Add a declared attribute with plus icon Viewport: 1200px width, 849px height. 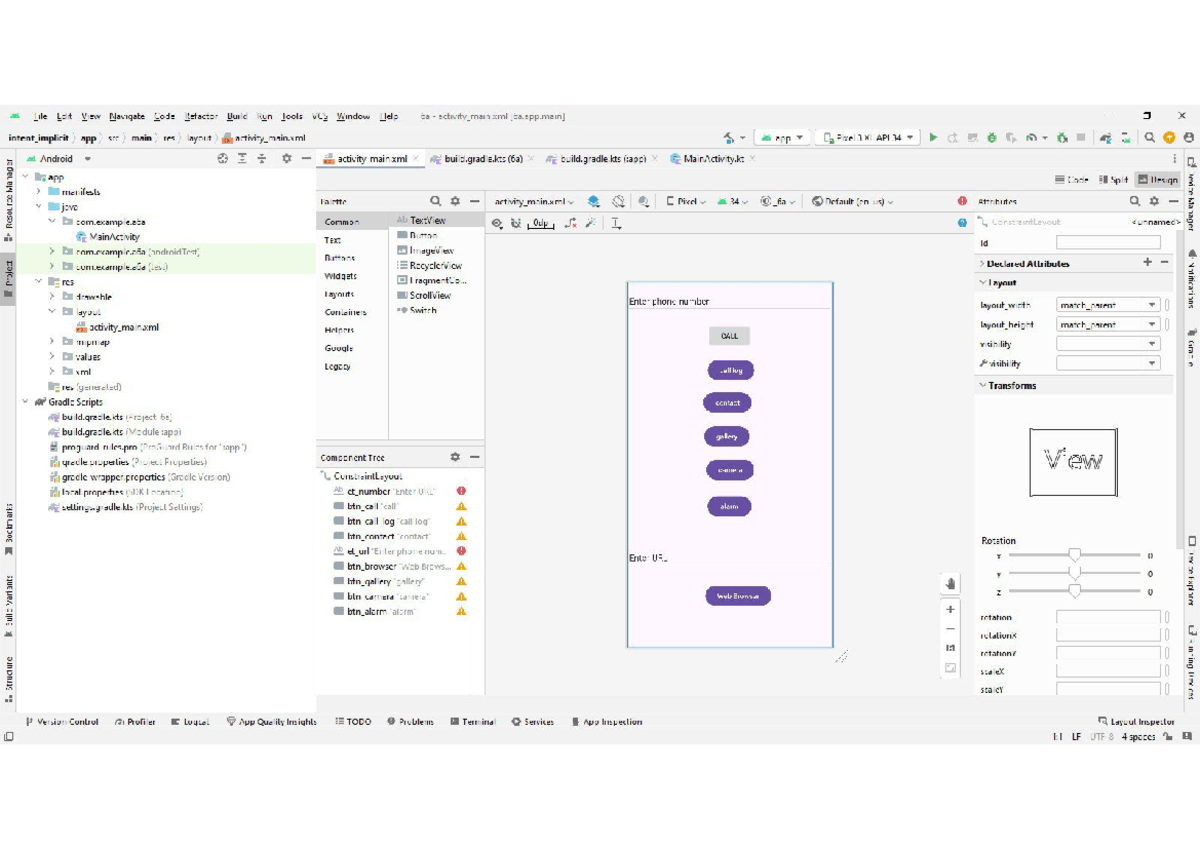(x=1147, y=262)
